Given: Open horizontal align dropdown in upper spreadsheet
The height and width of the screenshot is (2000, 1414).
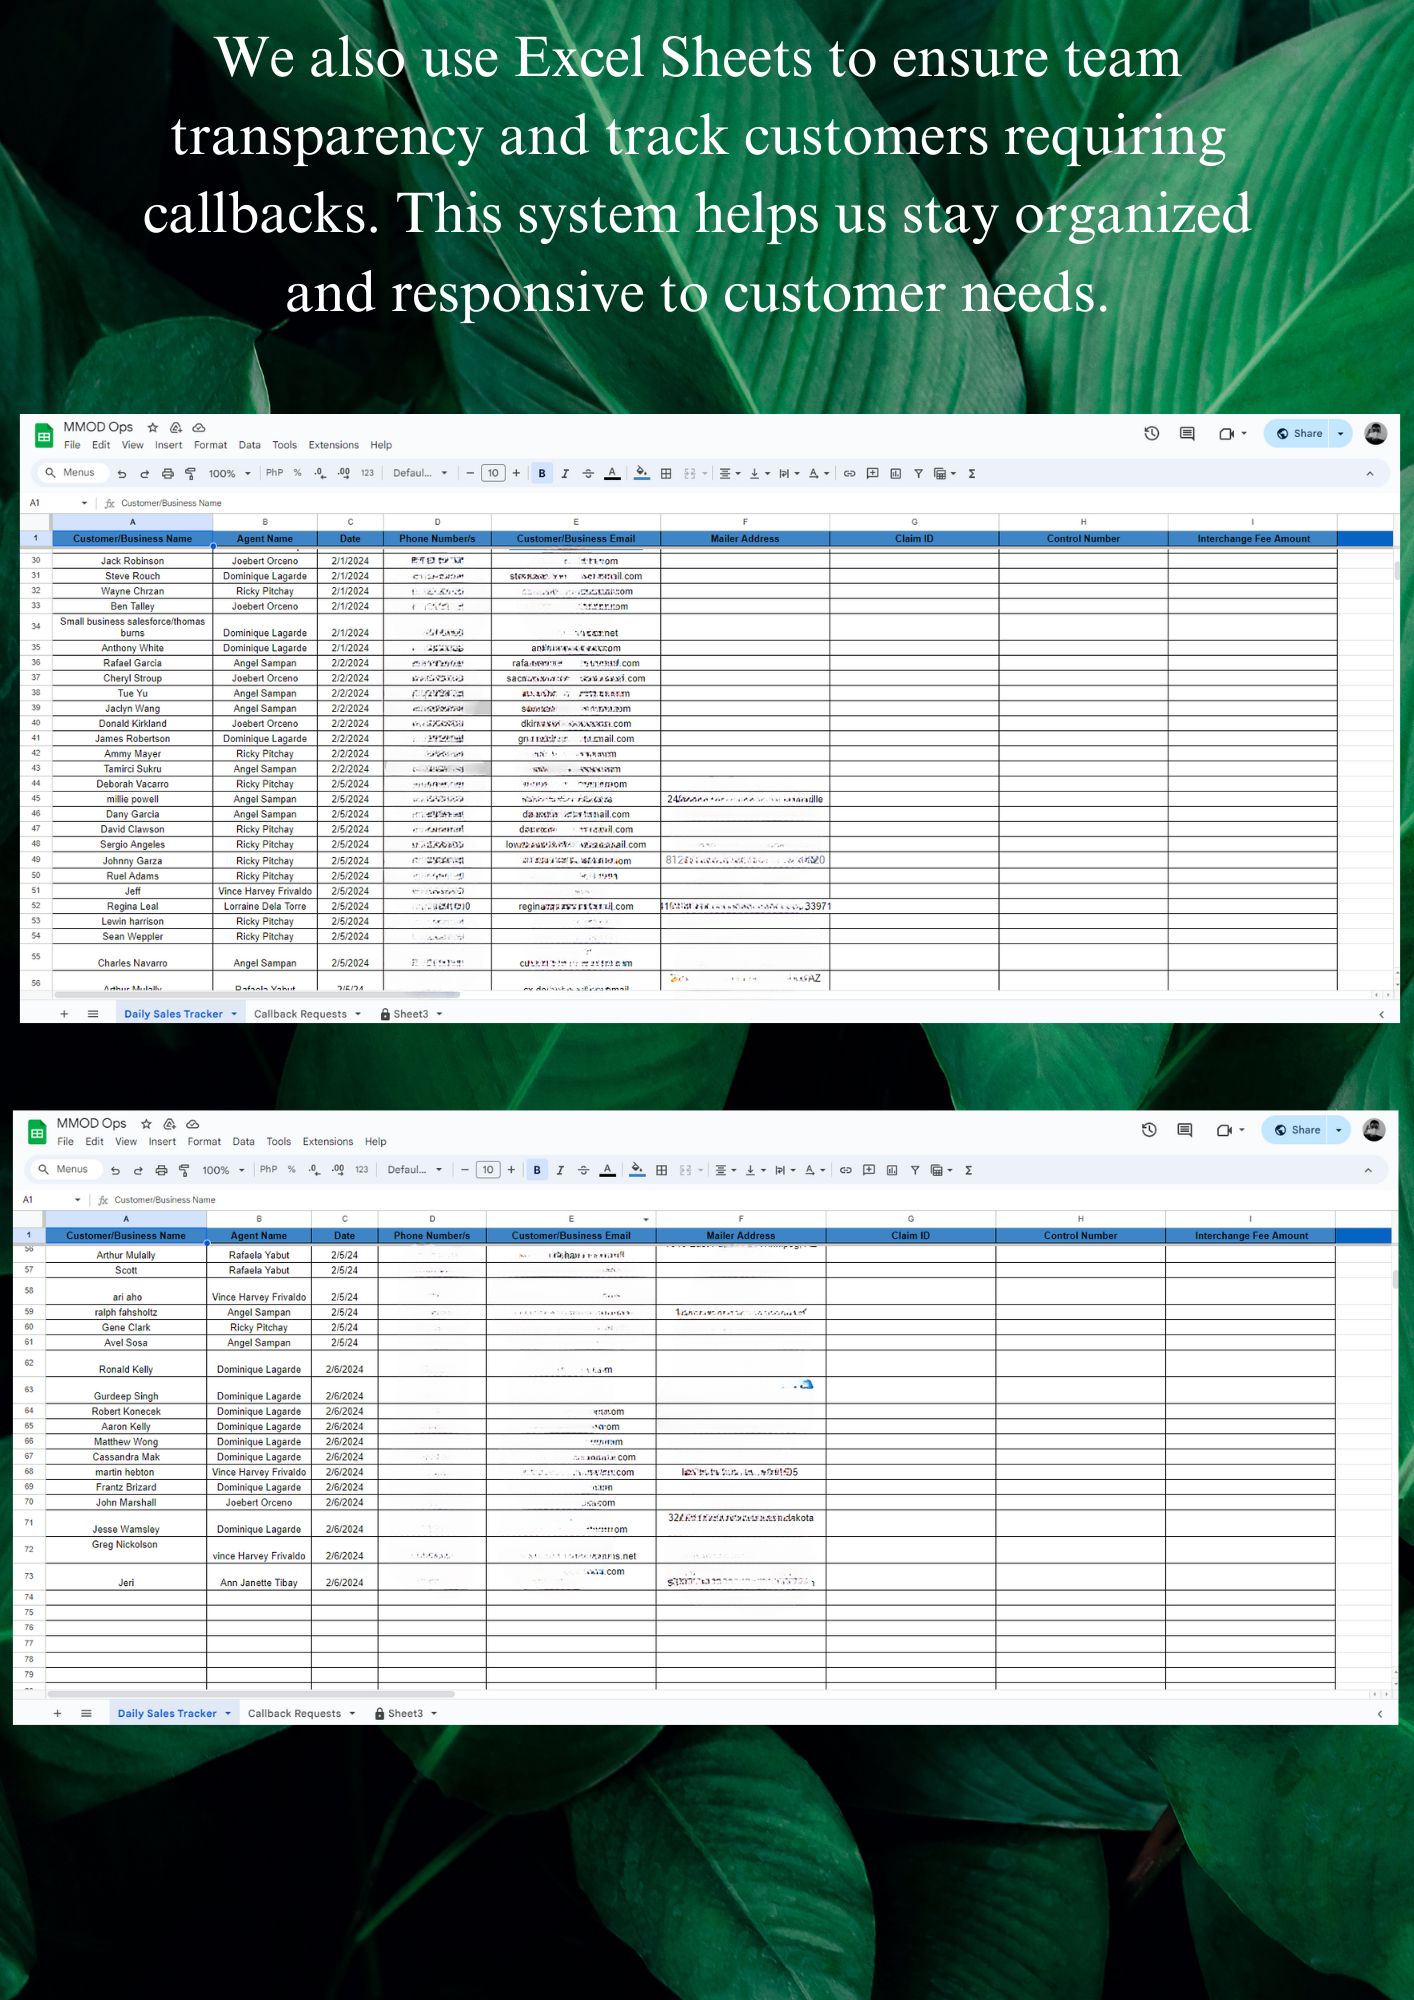Looking at the screenshot, I should 730,474.
